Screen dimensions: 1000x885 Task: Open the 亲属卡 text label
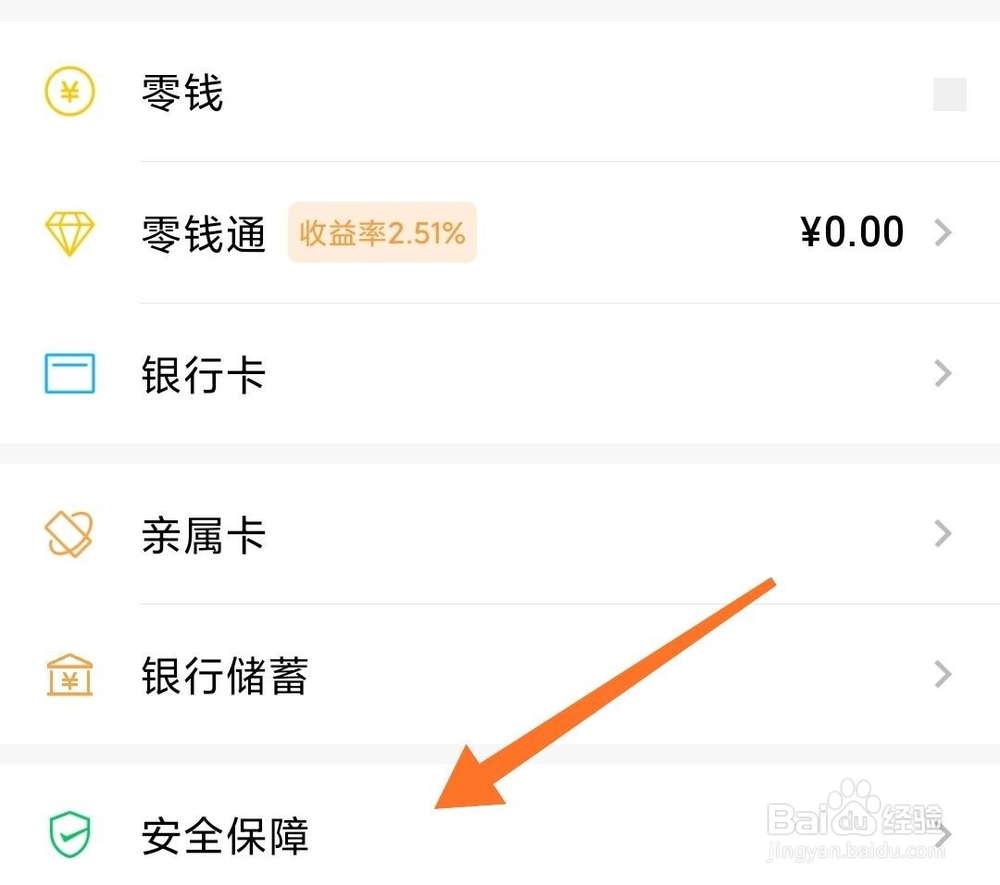[203, 536]
